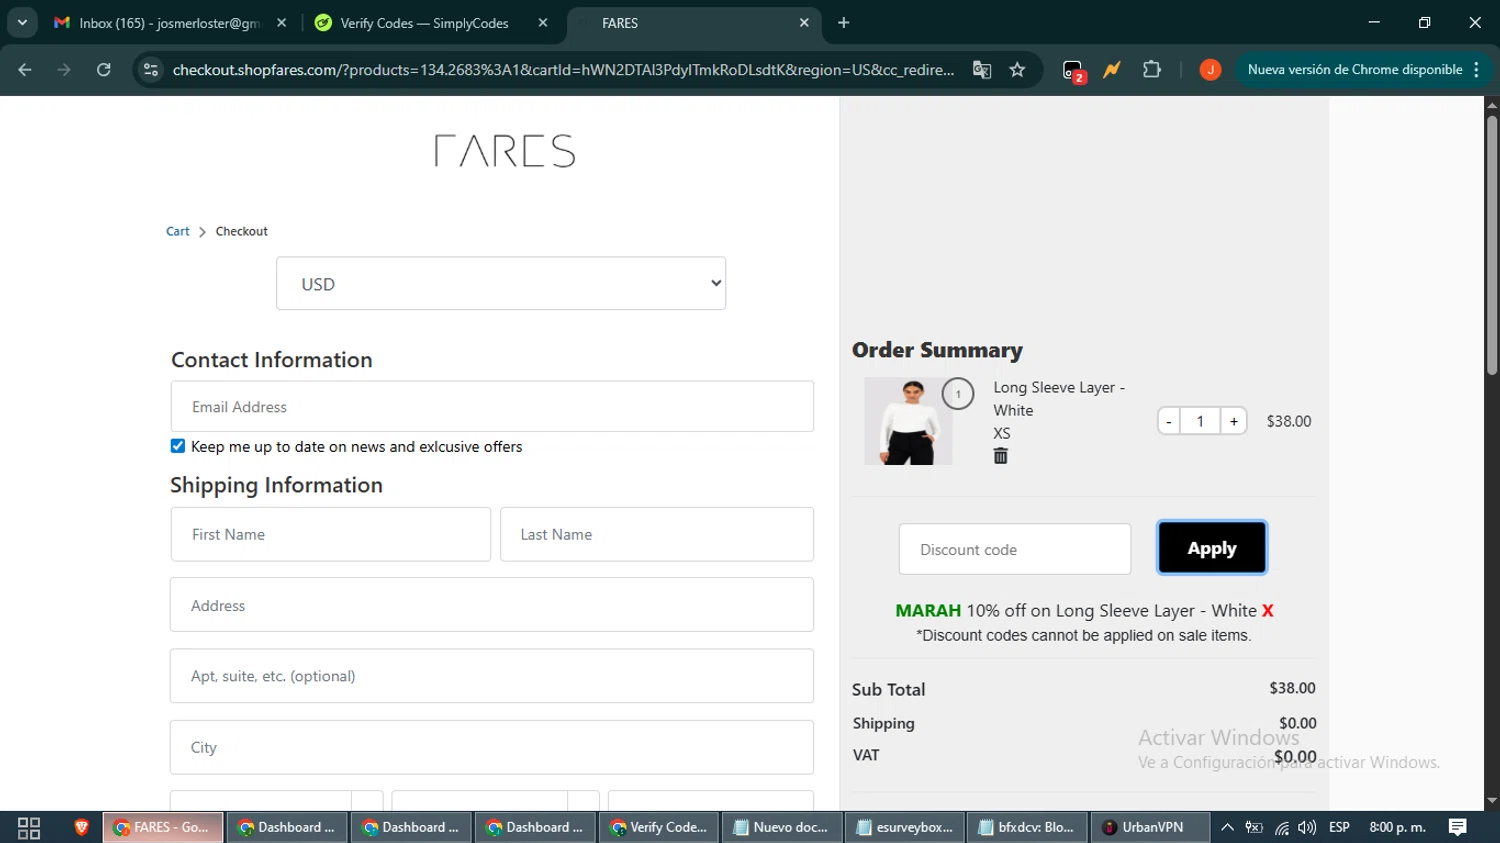Click the Long Sleeve Layer - White text
Screen dimensions: 1500x843
point(1059,399)
